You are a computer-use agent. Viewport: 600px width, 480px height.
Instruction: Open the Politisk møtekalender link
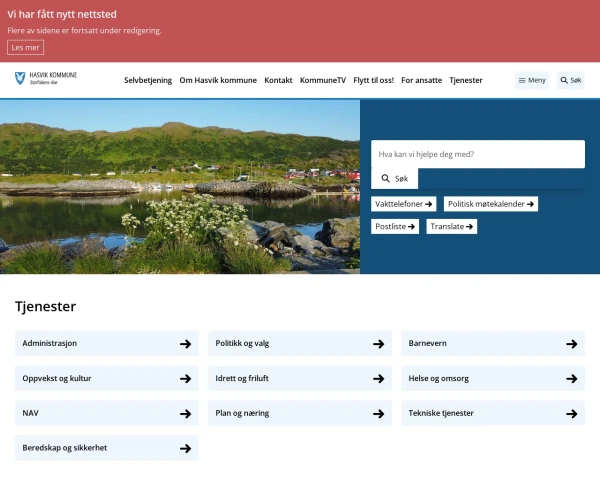(491, 204)
